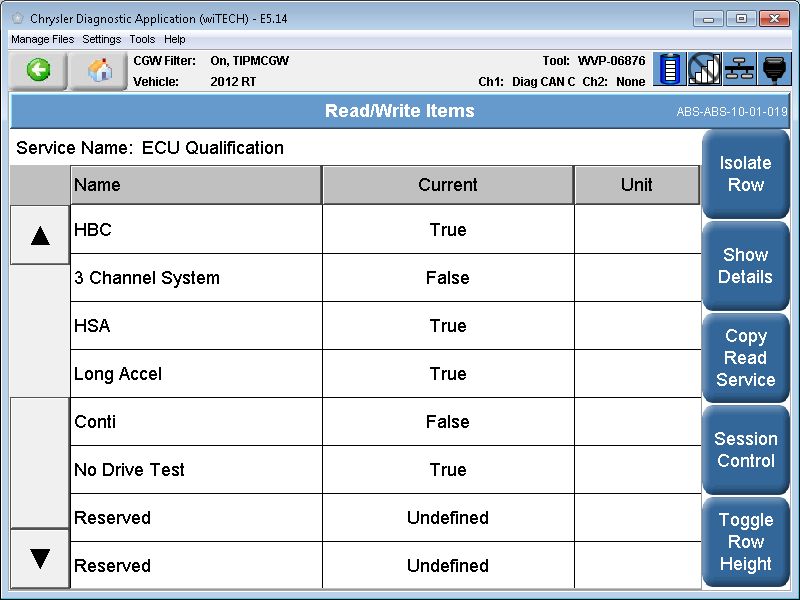Screen dimensions: 800x600
Task: Click the Current column header
Action: click(x=447, y=185)
